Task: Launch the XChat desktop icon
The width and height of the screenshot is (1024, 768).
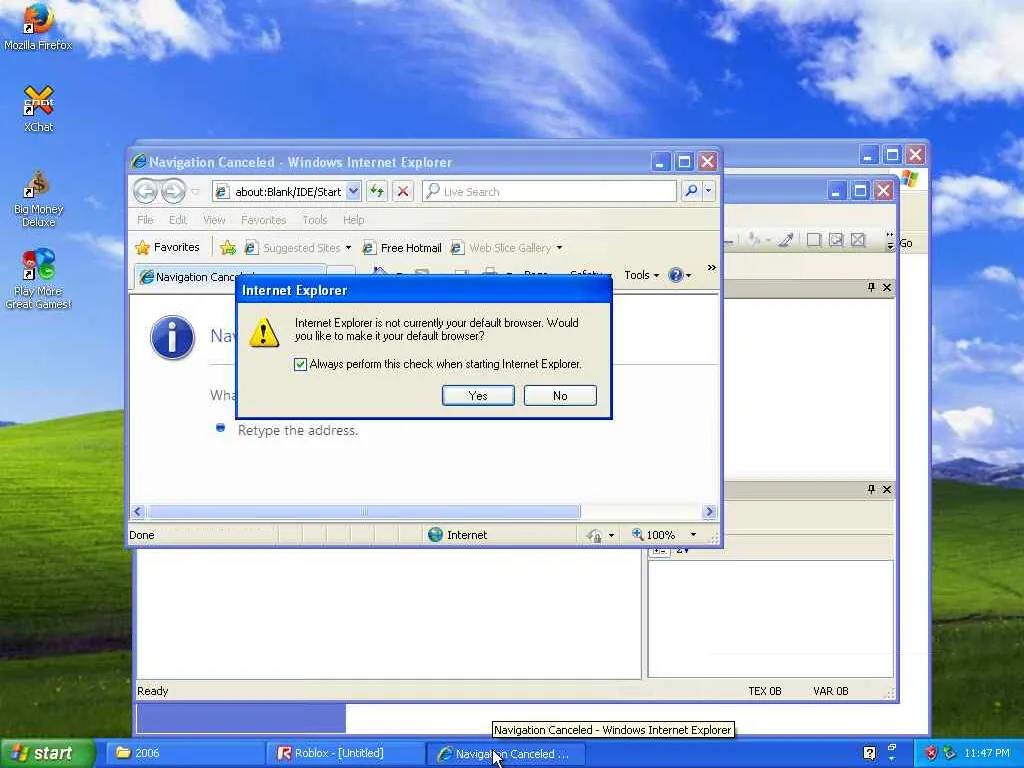Action: click(38, 108)
